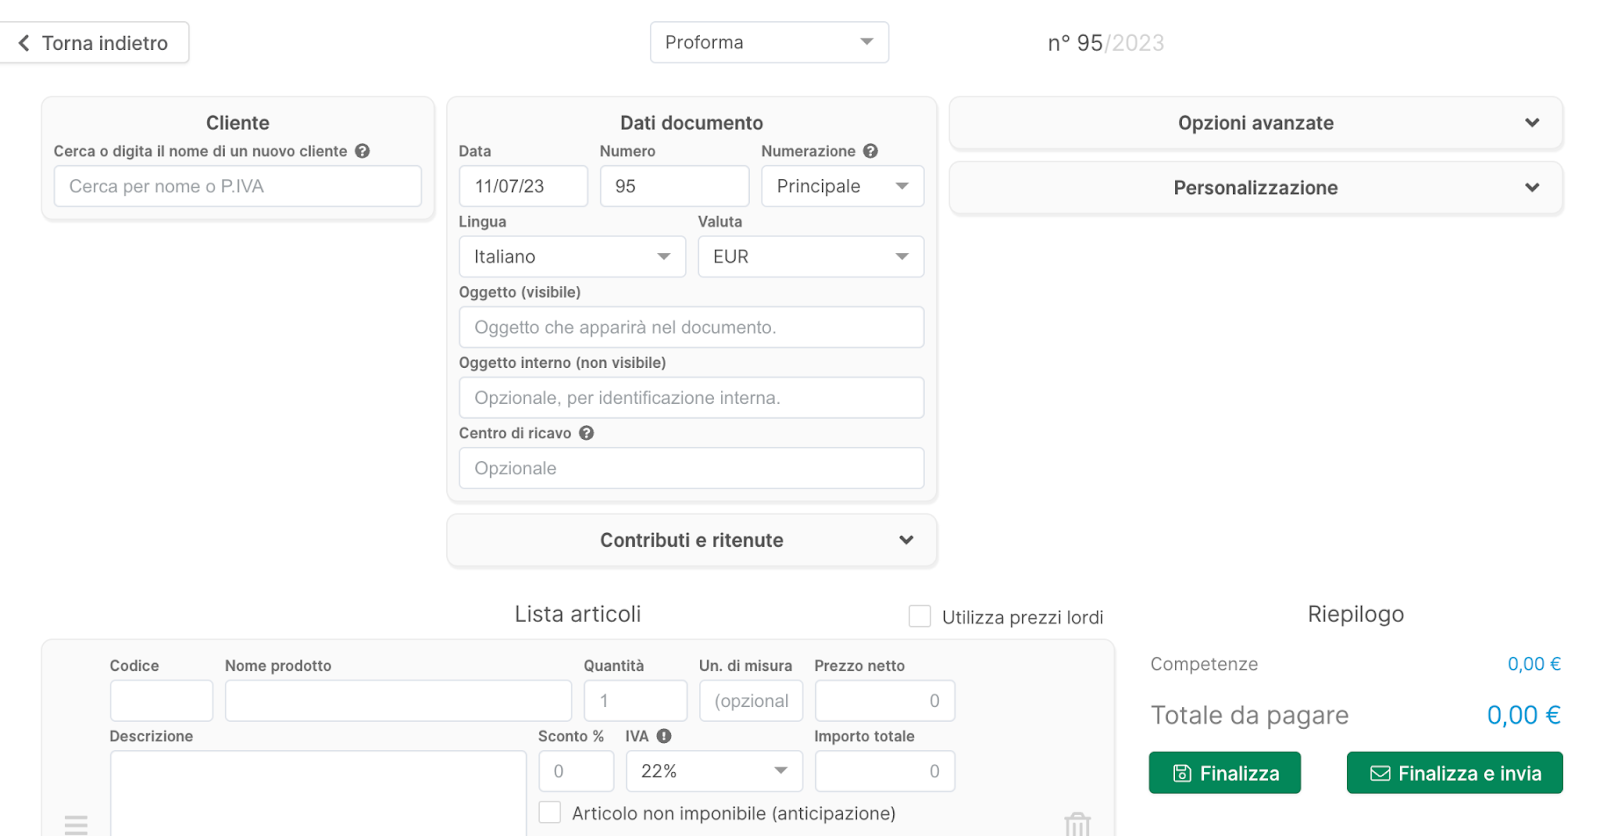The height and width of the screenshot is (836, 1600).
Task: Open the Proforma document type dropdown
Action: (x=769, y=42)
